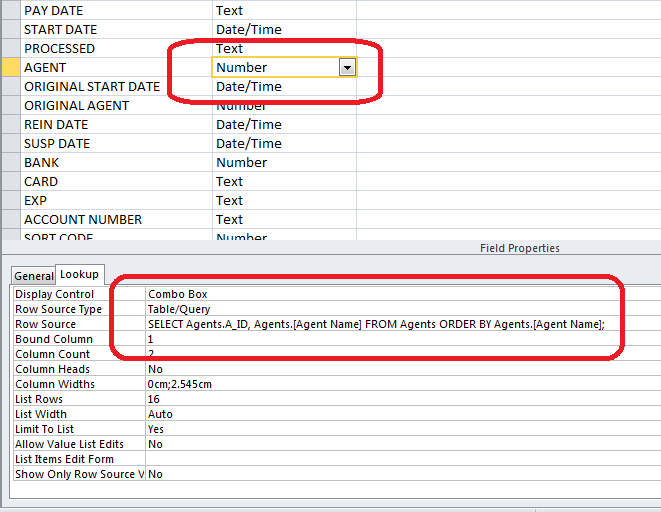This screenshot has height=512, width=661.
Task: Click the Column Widths property label
Action: (x=55, y=384)
